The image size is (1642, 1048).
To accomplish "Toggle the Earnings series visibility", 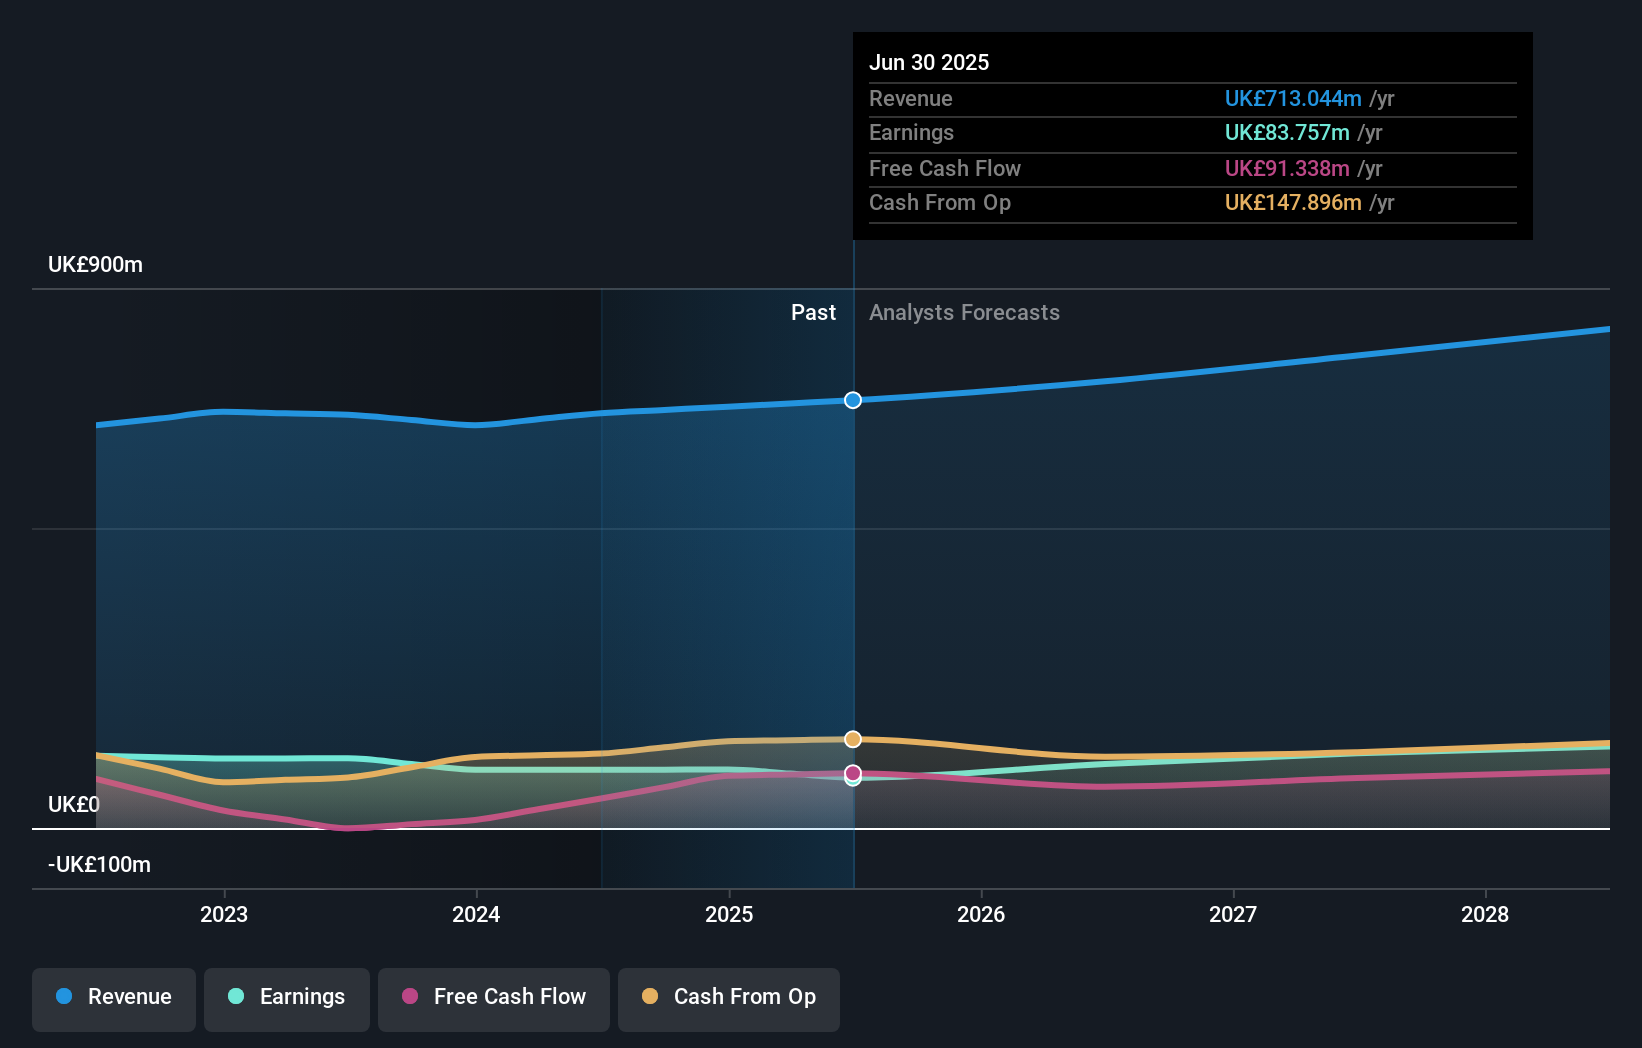I will click(x=287, y=999).
